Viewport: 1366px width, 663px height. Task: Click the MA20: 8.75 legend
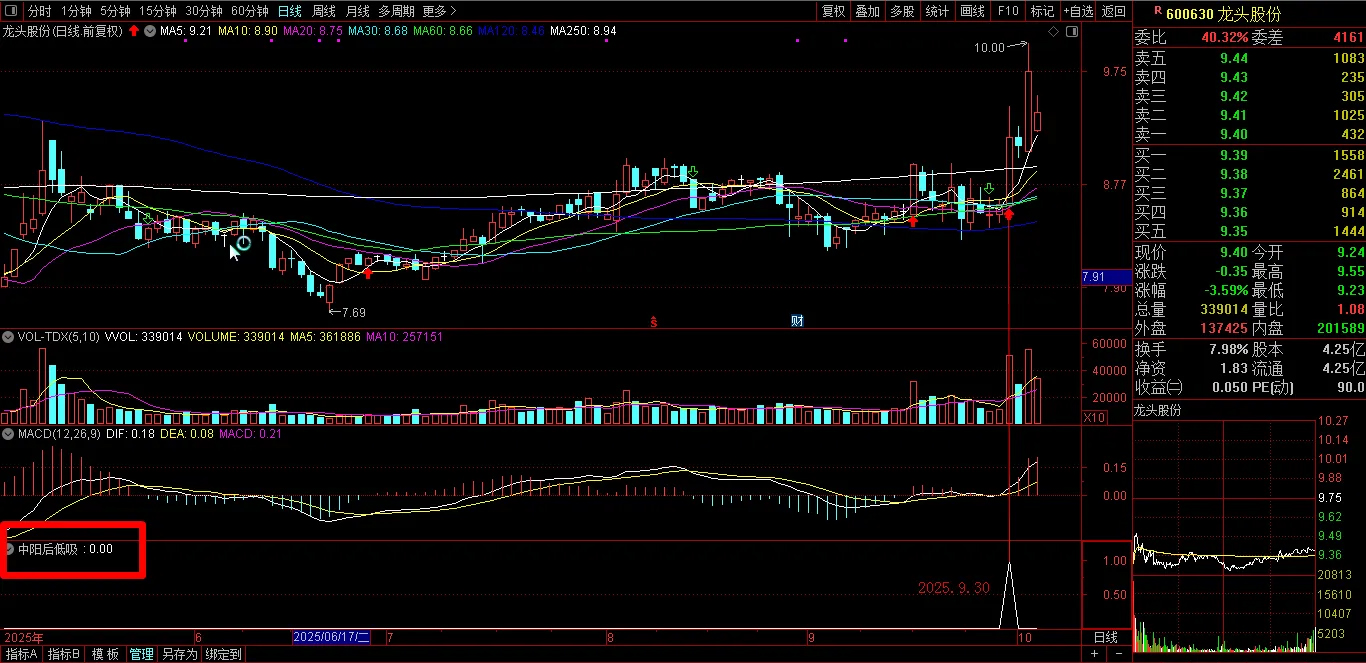[313, 32]
